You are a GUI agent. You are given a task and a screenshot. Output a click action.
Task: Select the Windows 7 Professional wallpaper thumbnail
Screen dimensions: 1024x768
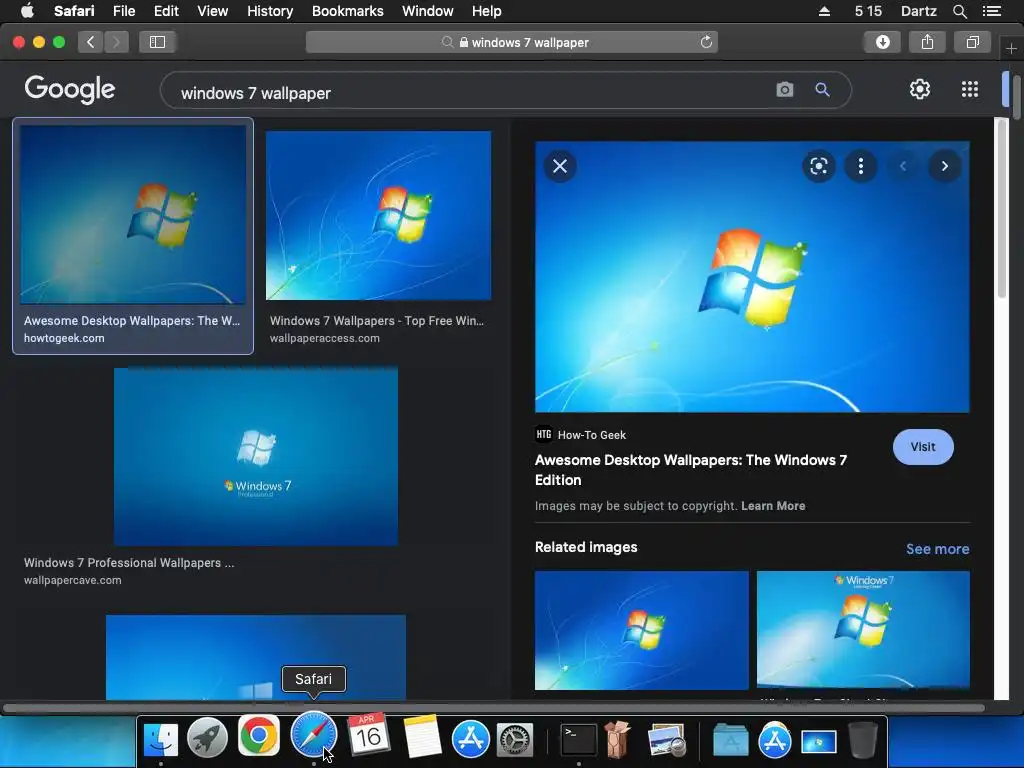[x=256, y=456]
